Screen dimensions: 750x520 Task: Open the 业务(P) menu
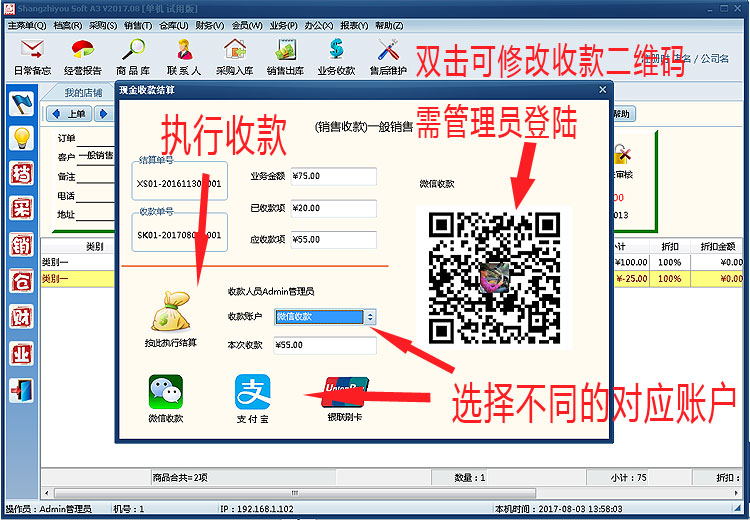[284, 25]
